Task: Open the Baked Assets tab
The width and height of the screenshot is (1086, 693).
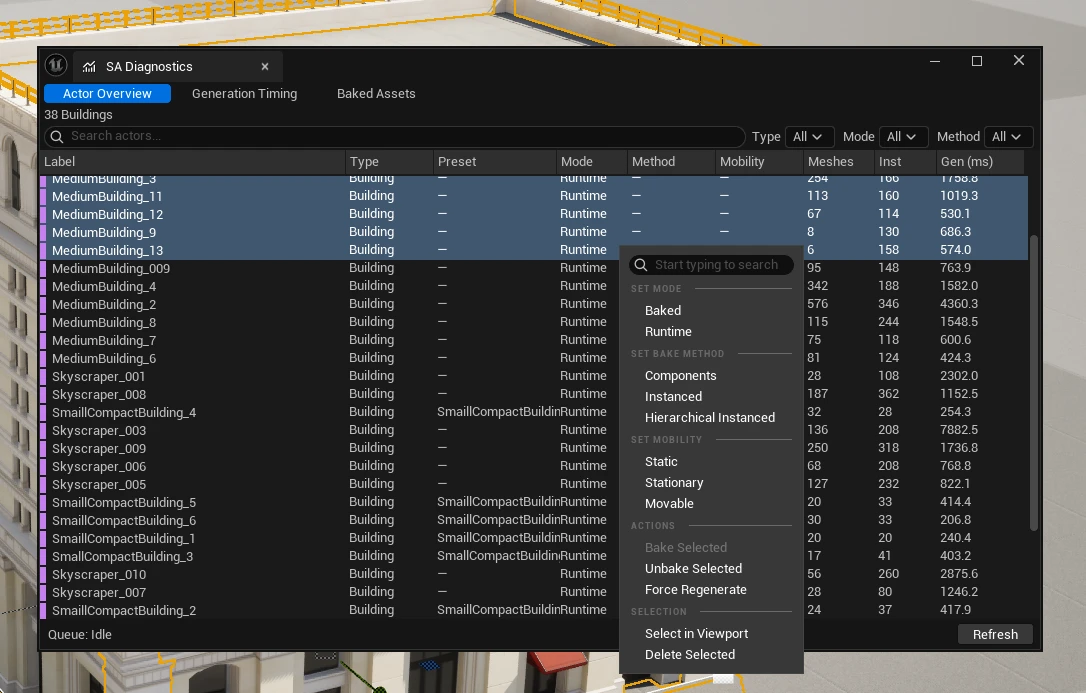Action: (x=376, y=93)
